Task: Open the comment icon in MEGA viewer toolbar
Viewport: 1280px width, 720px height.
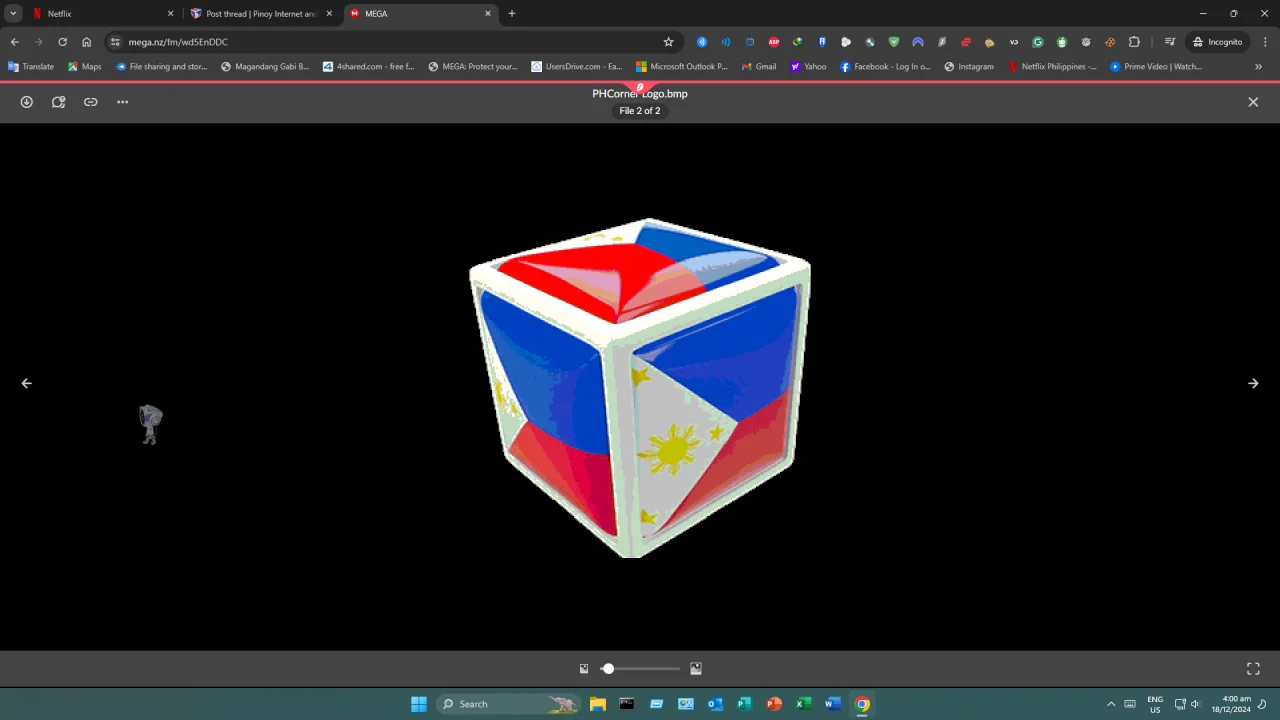Action: (59, 102)
